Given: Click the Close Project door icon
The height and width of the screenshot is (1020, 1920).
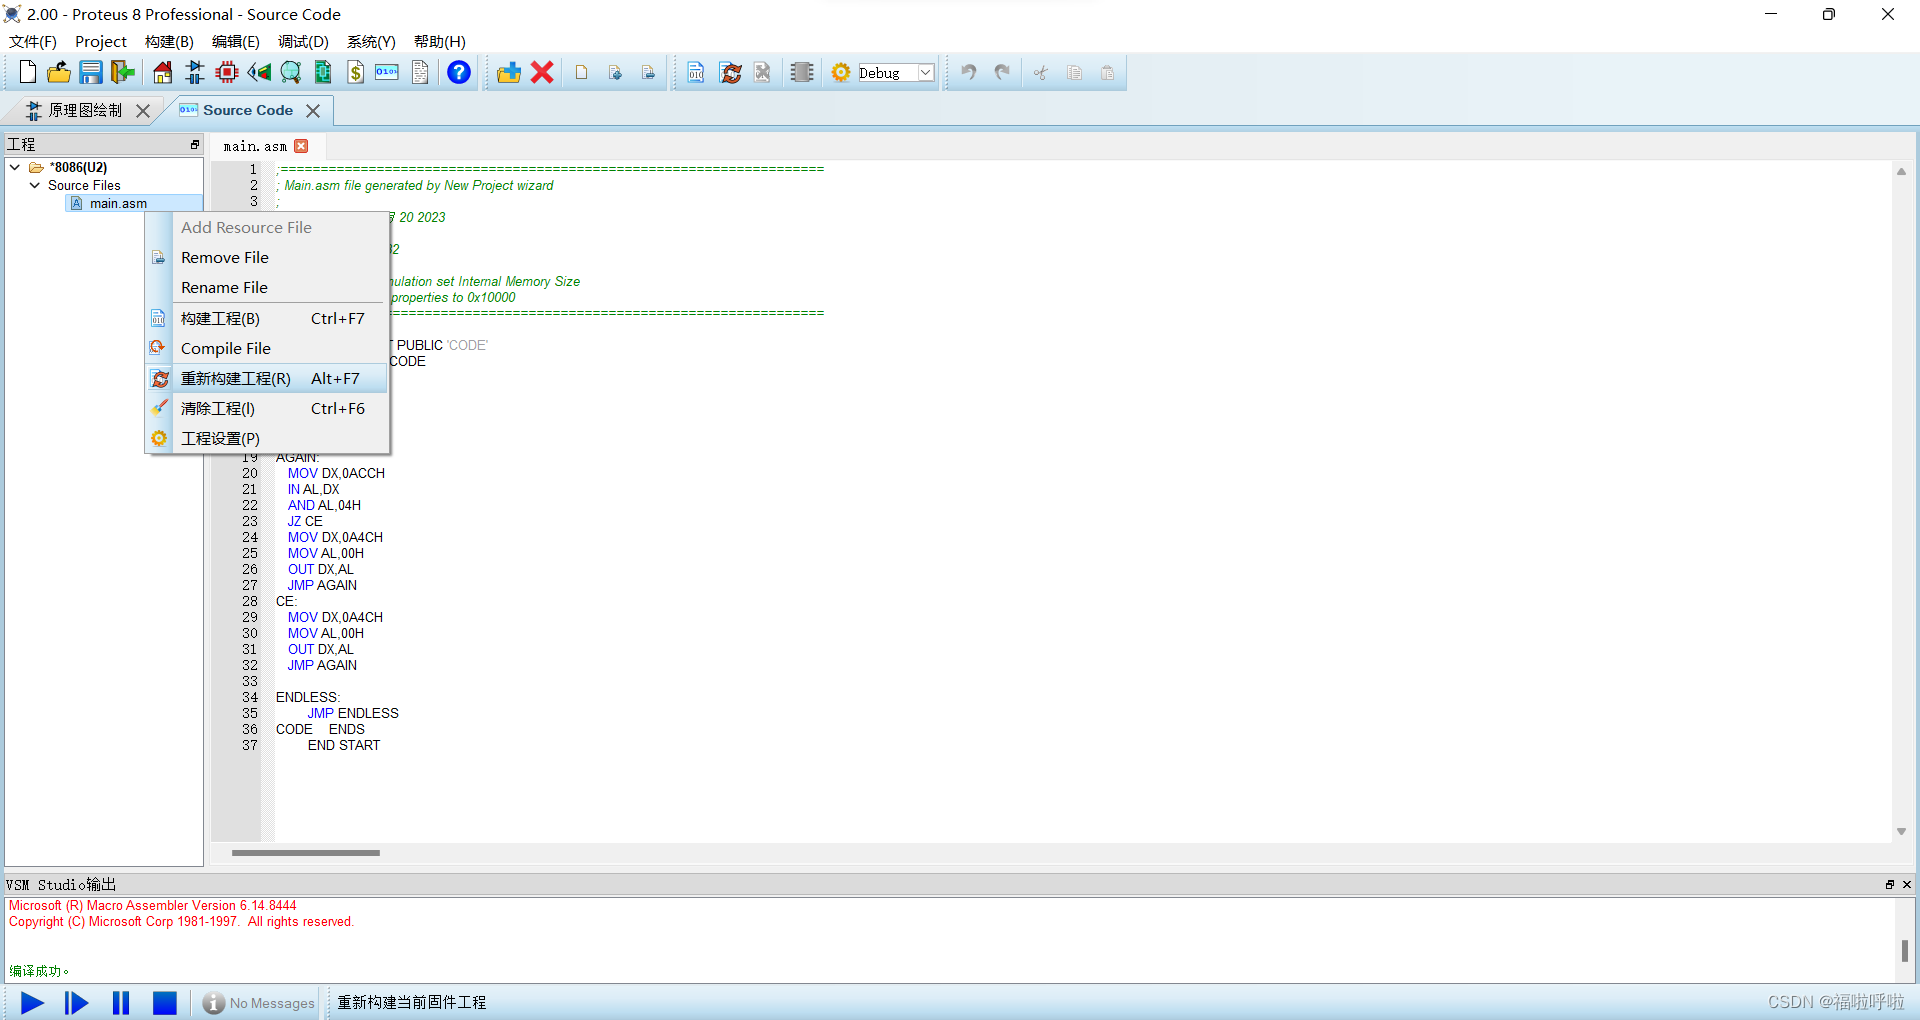Looking at the screenshot, I should (123, 72).
